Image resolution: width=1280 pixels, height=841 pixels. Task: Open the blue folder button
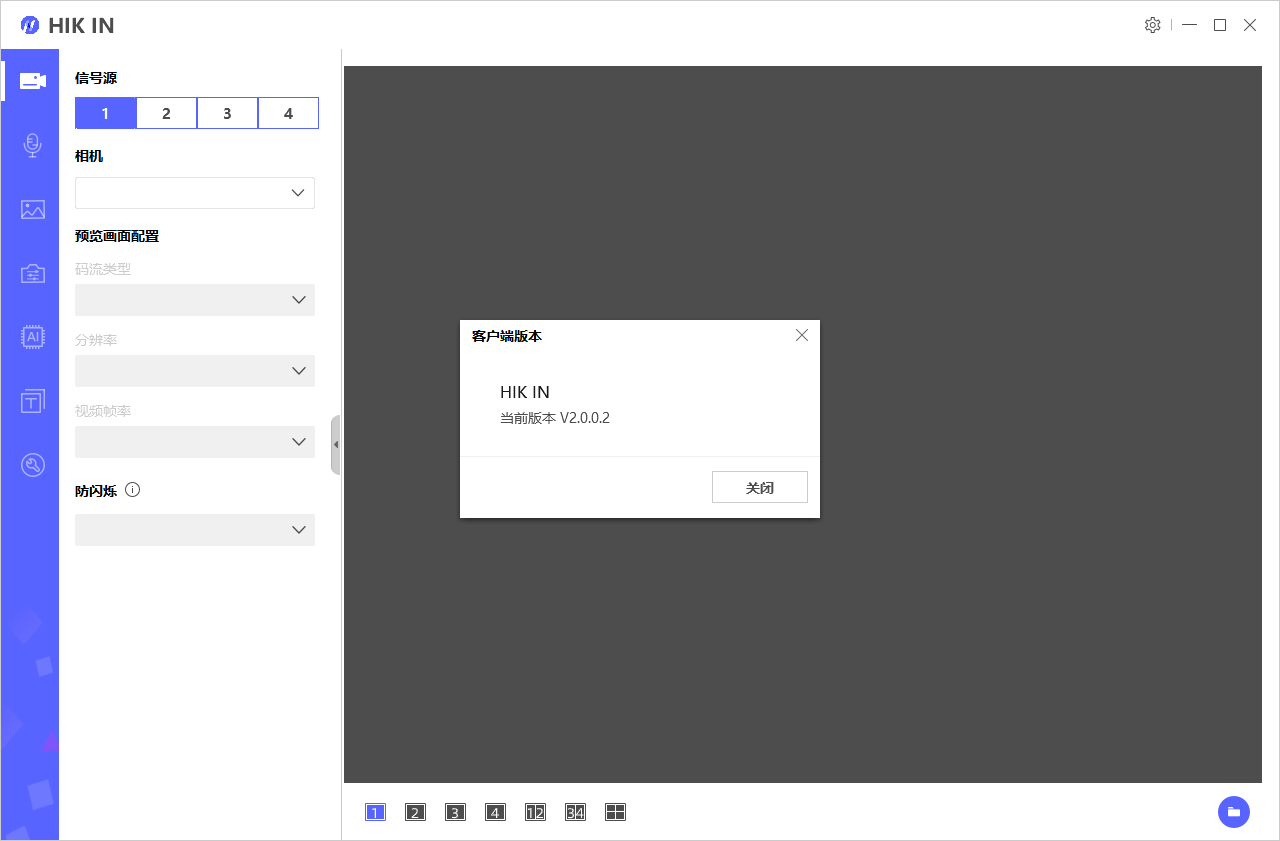pos(1234,812)
